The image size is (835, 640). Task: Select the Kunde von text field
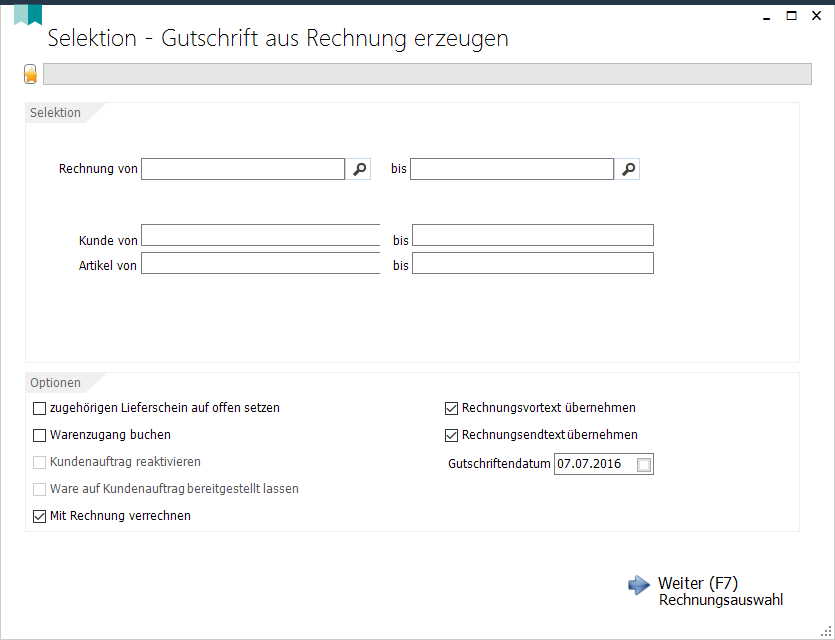click(260, 235)
